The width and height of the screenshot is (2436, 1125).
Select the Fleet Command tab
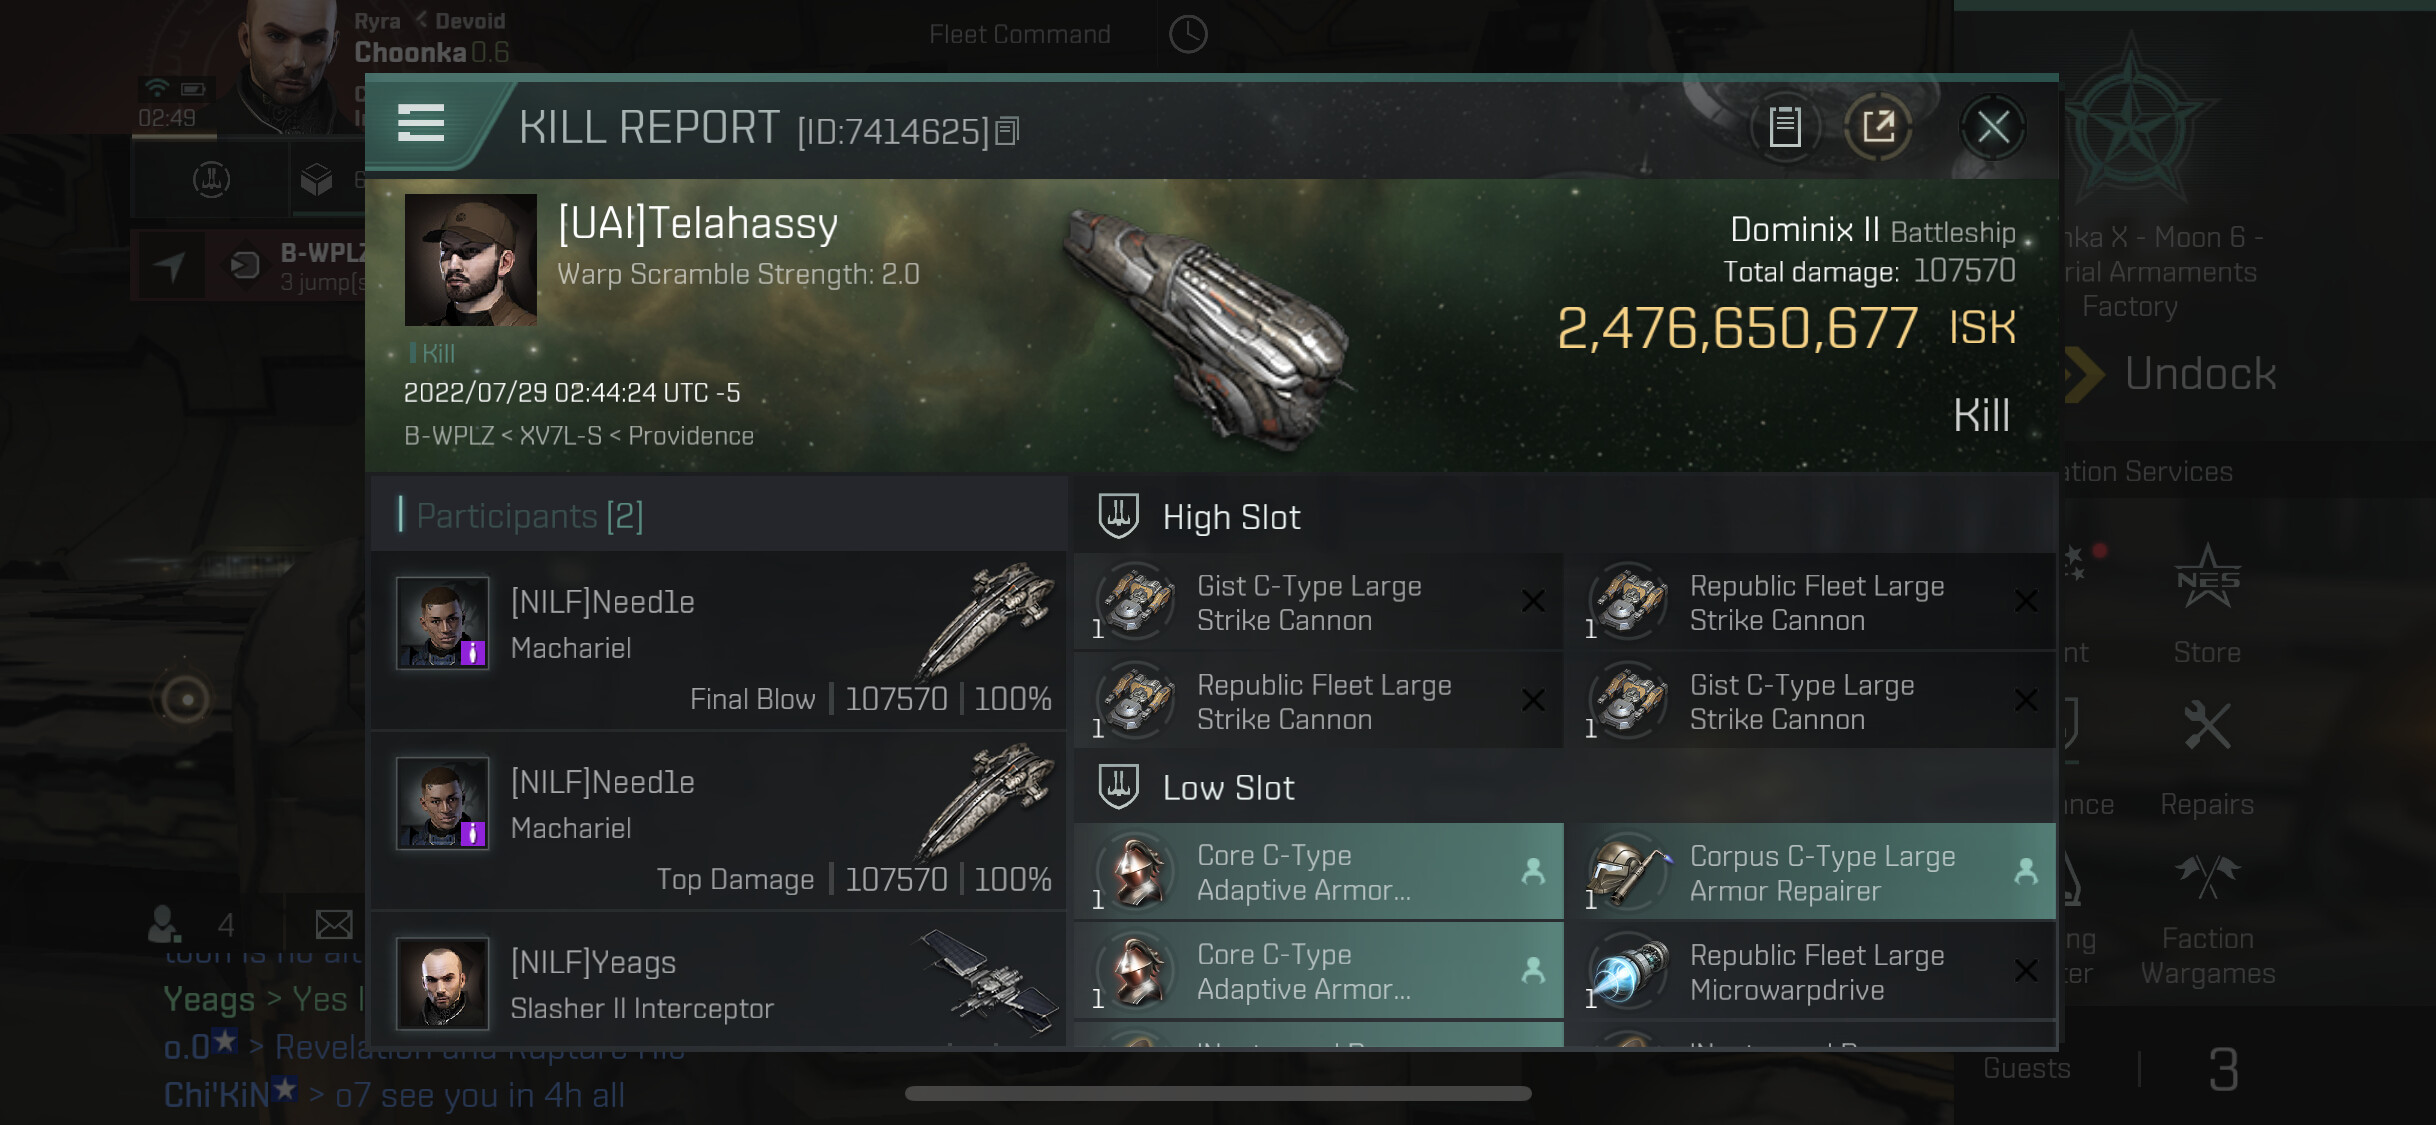(1019, 35)
